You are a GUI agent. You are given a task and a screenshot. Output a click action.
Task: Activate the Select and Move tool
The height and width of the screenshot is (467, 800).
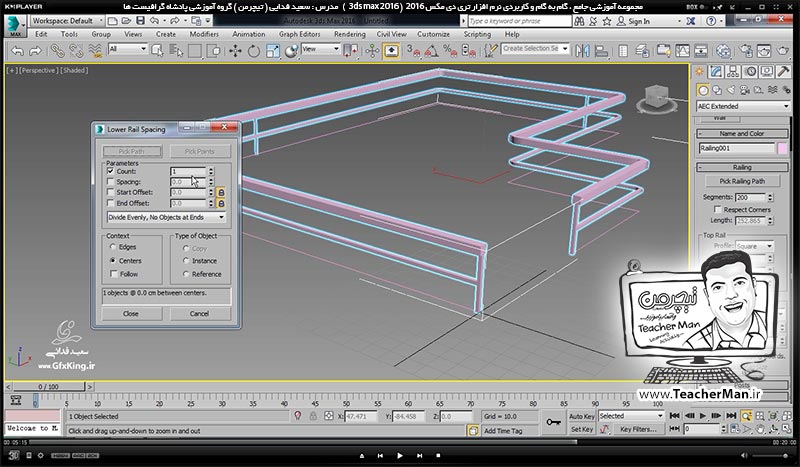click(235, 51)
